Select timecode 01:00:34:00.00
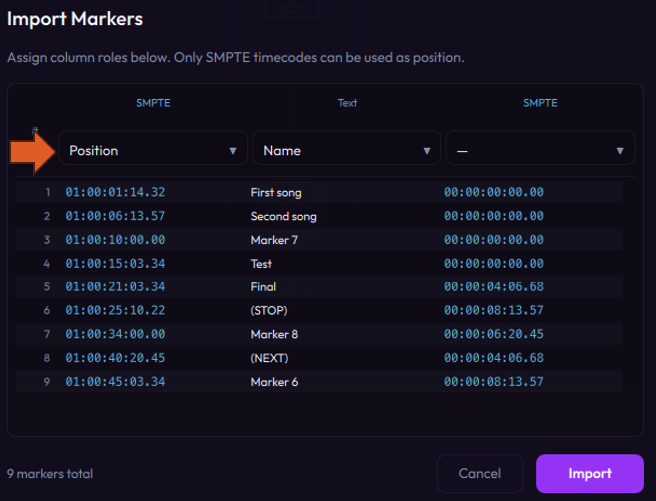Image resolution: width=656 pixels, height=501 pixels. 115,334
